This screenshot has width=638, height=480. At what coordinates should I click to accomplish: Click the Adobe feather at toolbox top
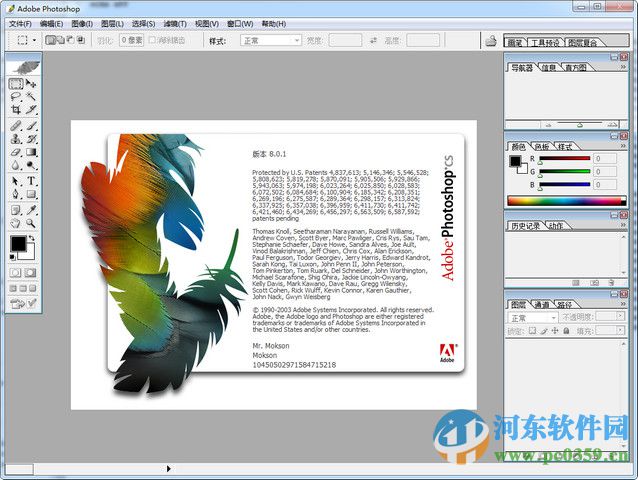tap(23, 67)
